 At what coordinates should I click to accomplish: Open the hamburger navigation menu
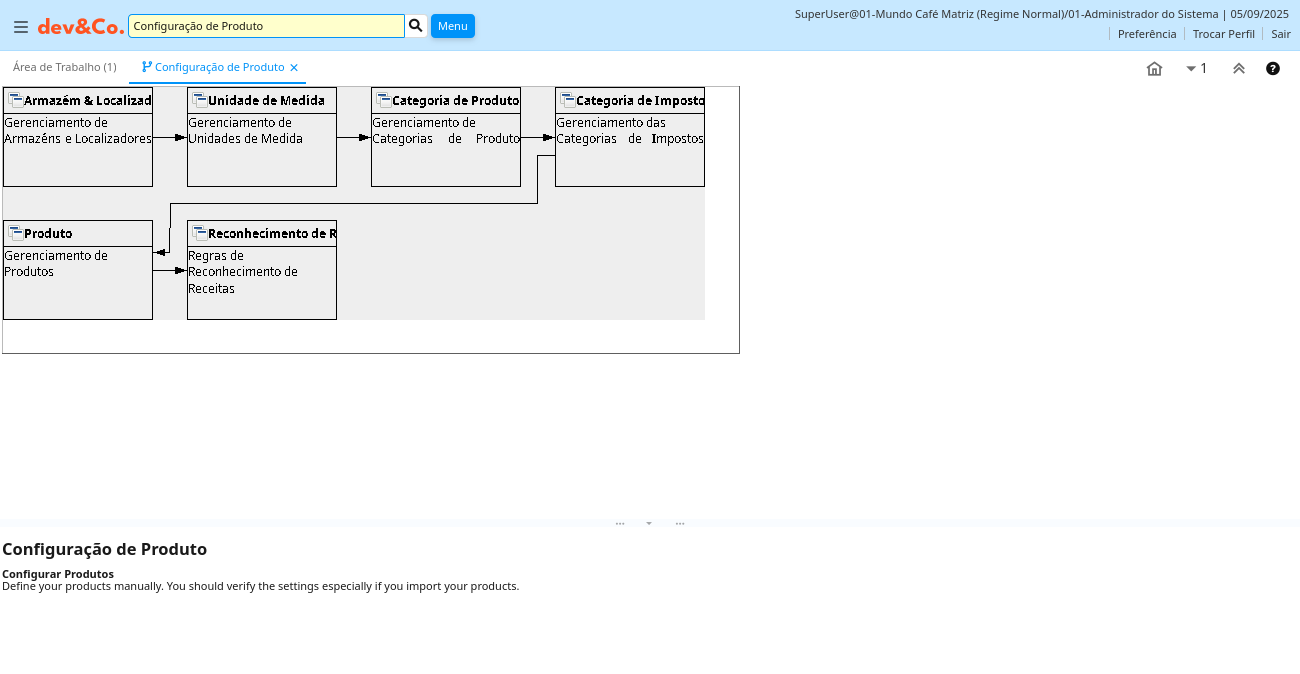tap(21, 27)
